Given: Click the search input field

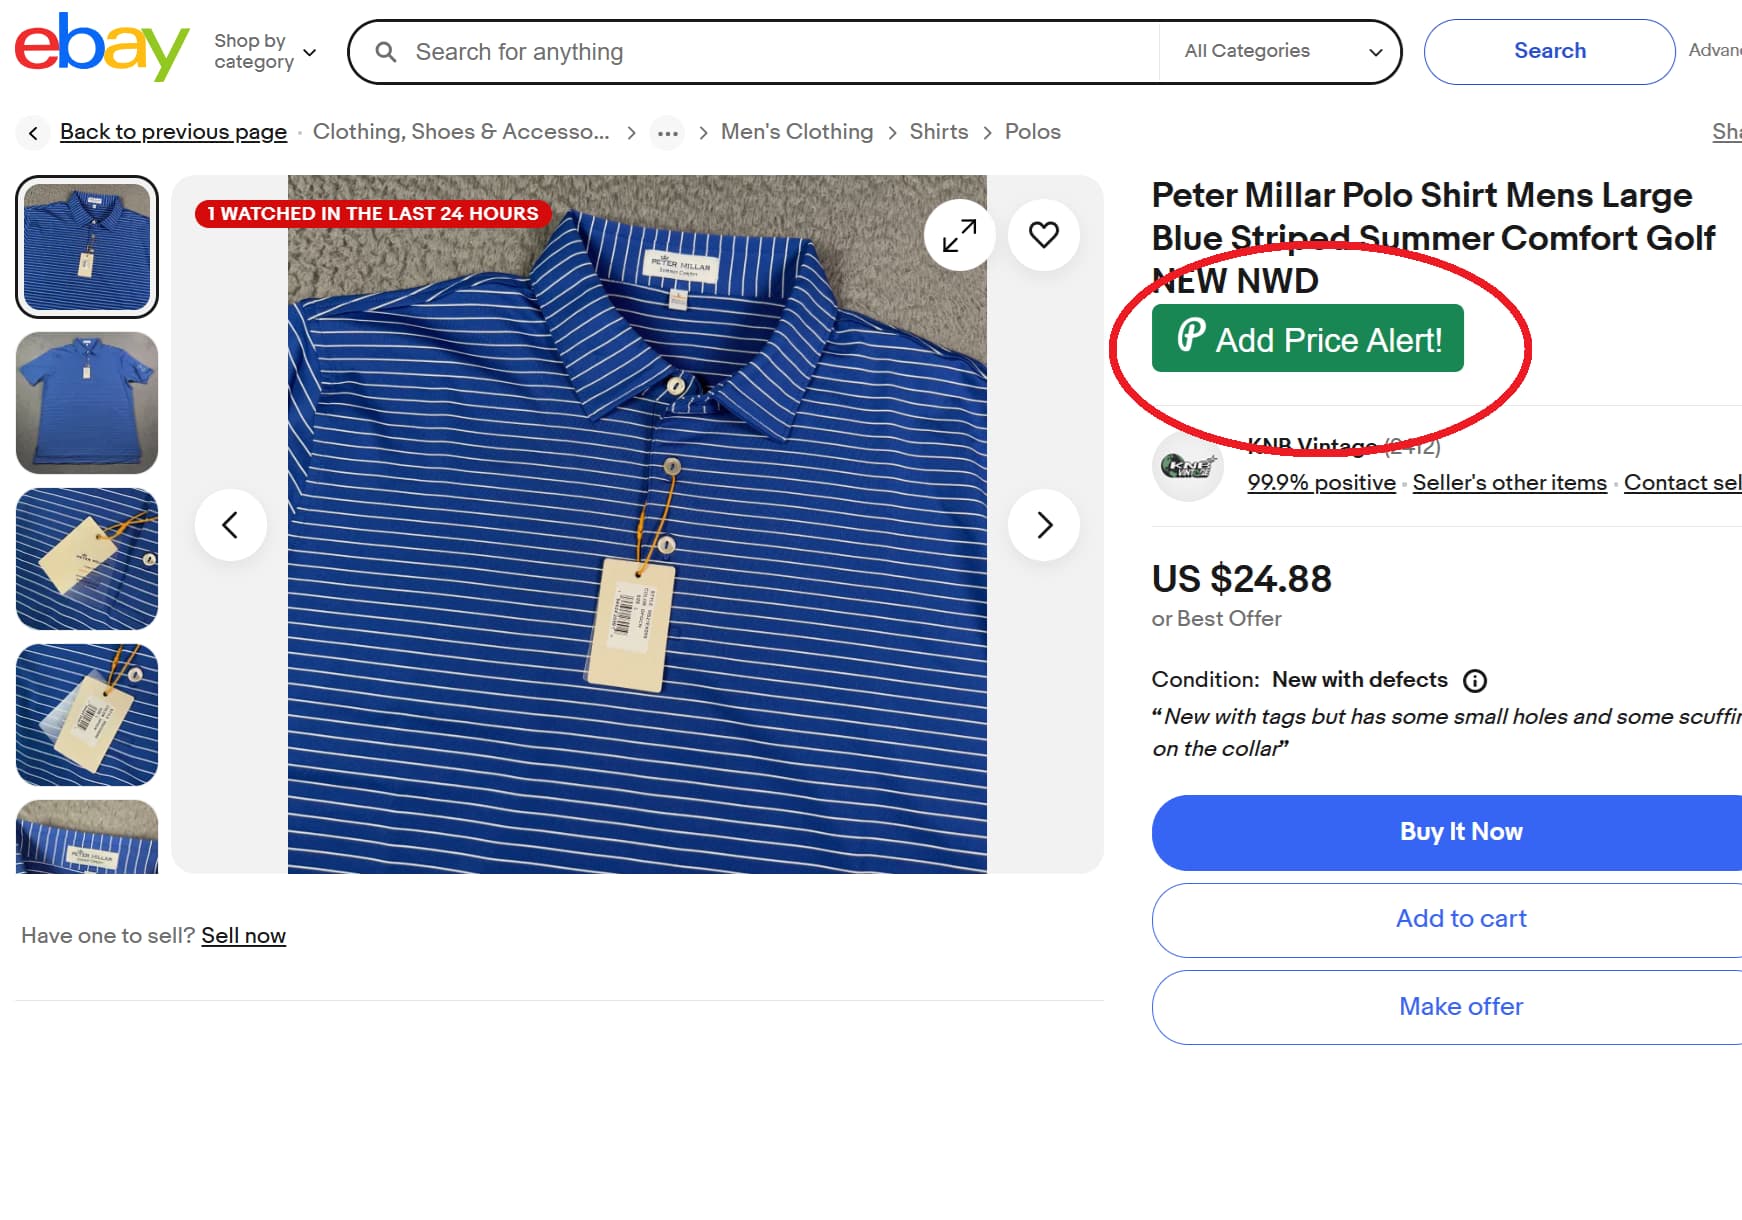Looking at the screenshot, I should [700, 51].
